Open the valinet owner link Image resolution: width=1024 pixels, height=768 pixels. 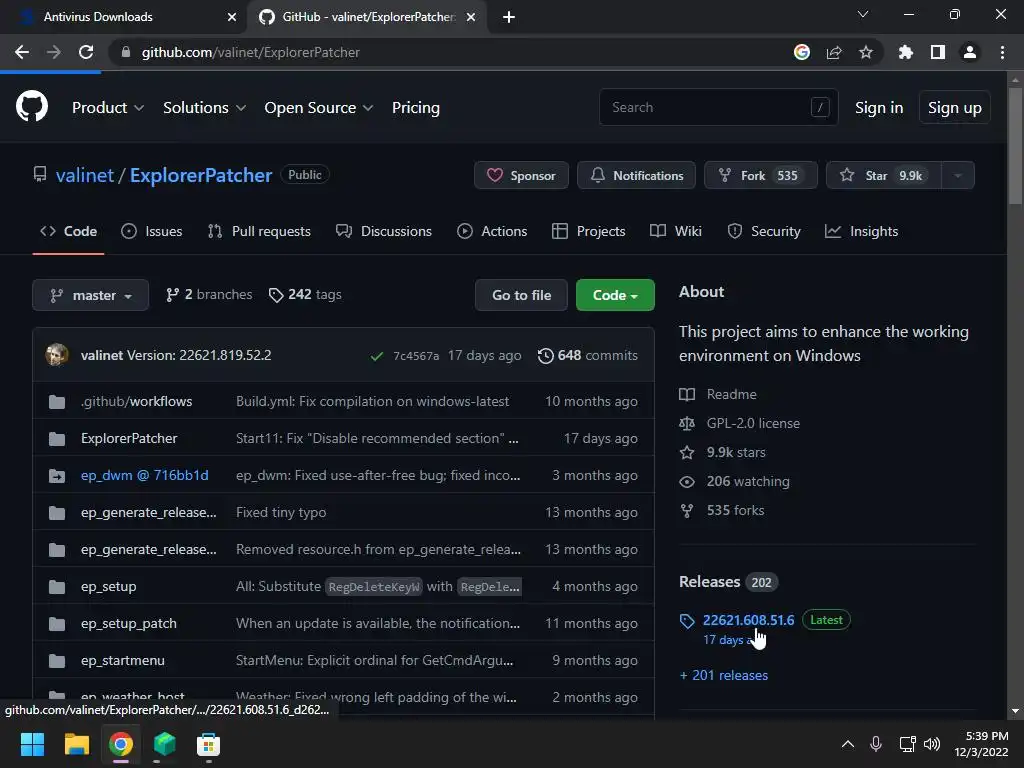(85, 175)
